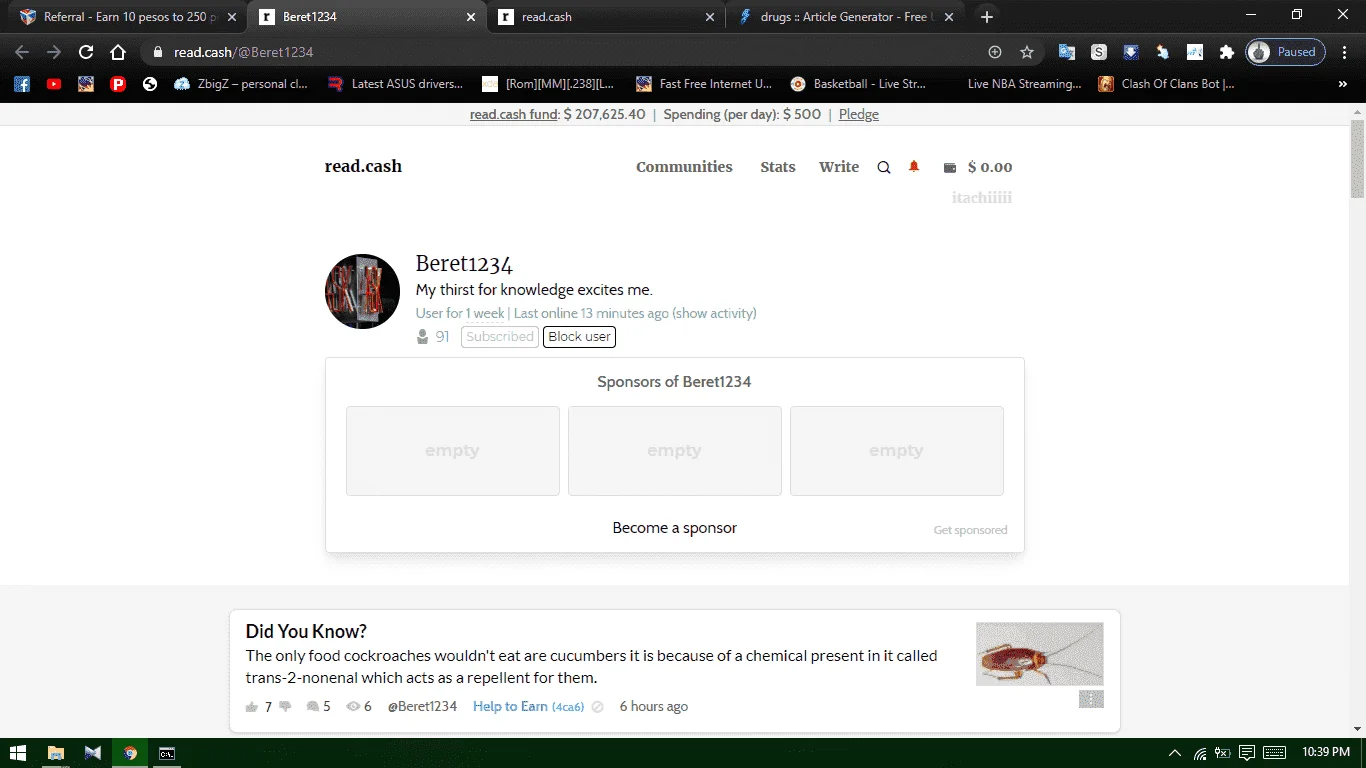Click the read.cash logo

pyautogui.click(x=363, y=167)
